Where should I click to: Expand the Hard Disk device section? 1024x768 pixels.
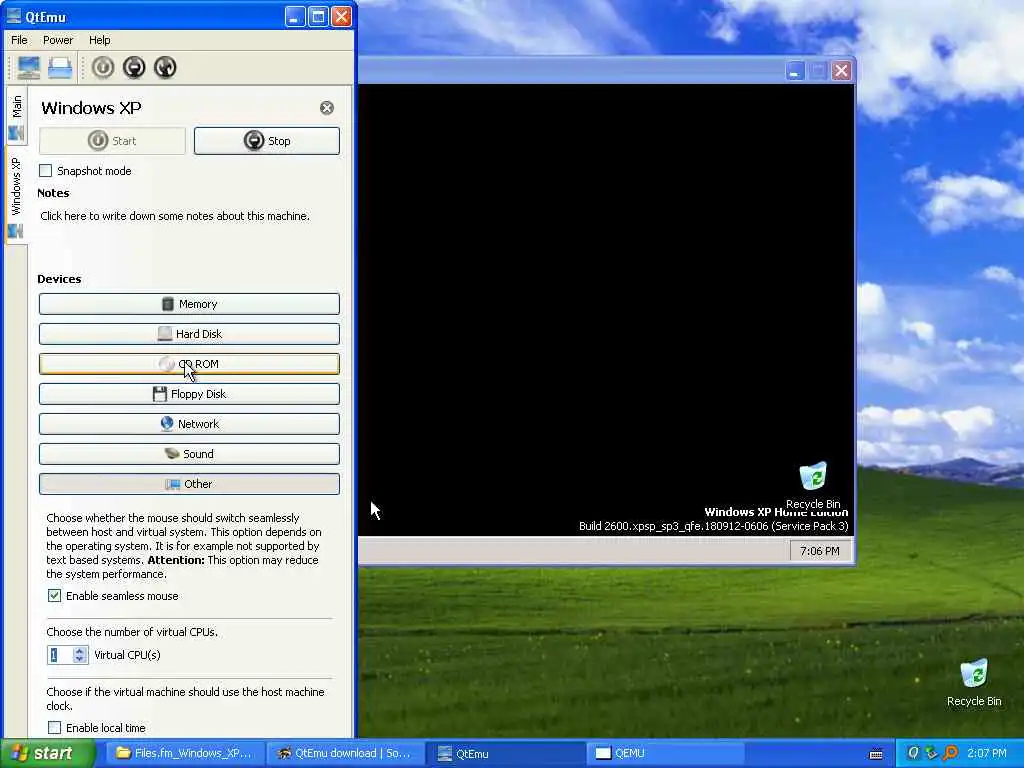click(189, 334)
